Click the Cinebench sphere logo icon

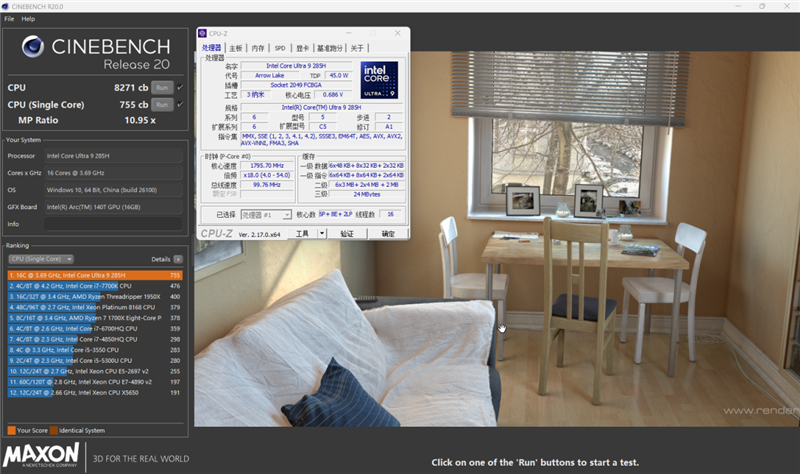point(33,46)
